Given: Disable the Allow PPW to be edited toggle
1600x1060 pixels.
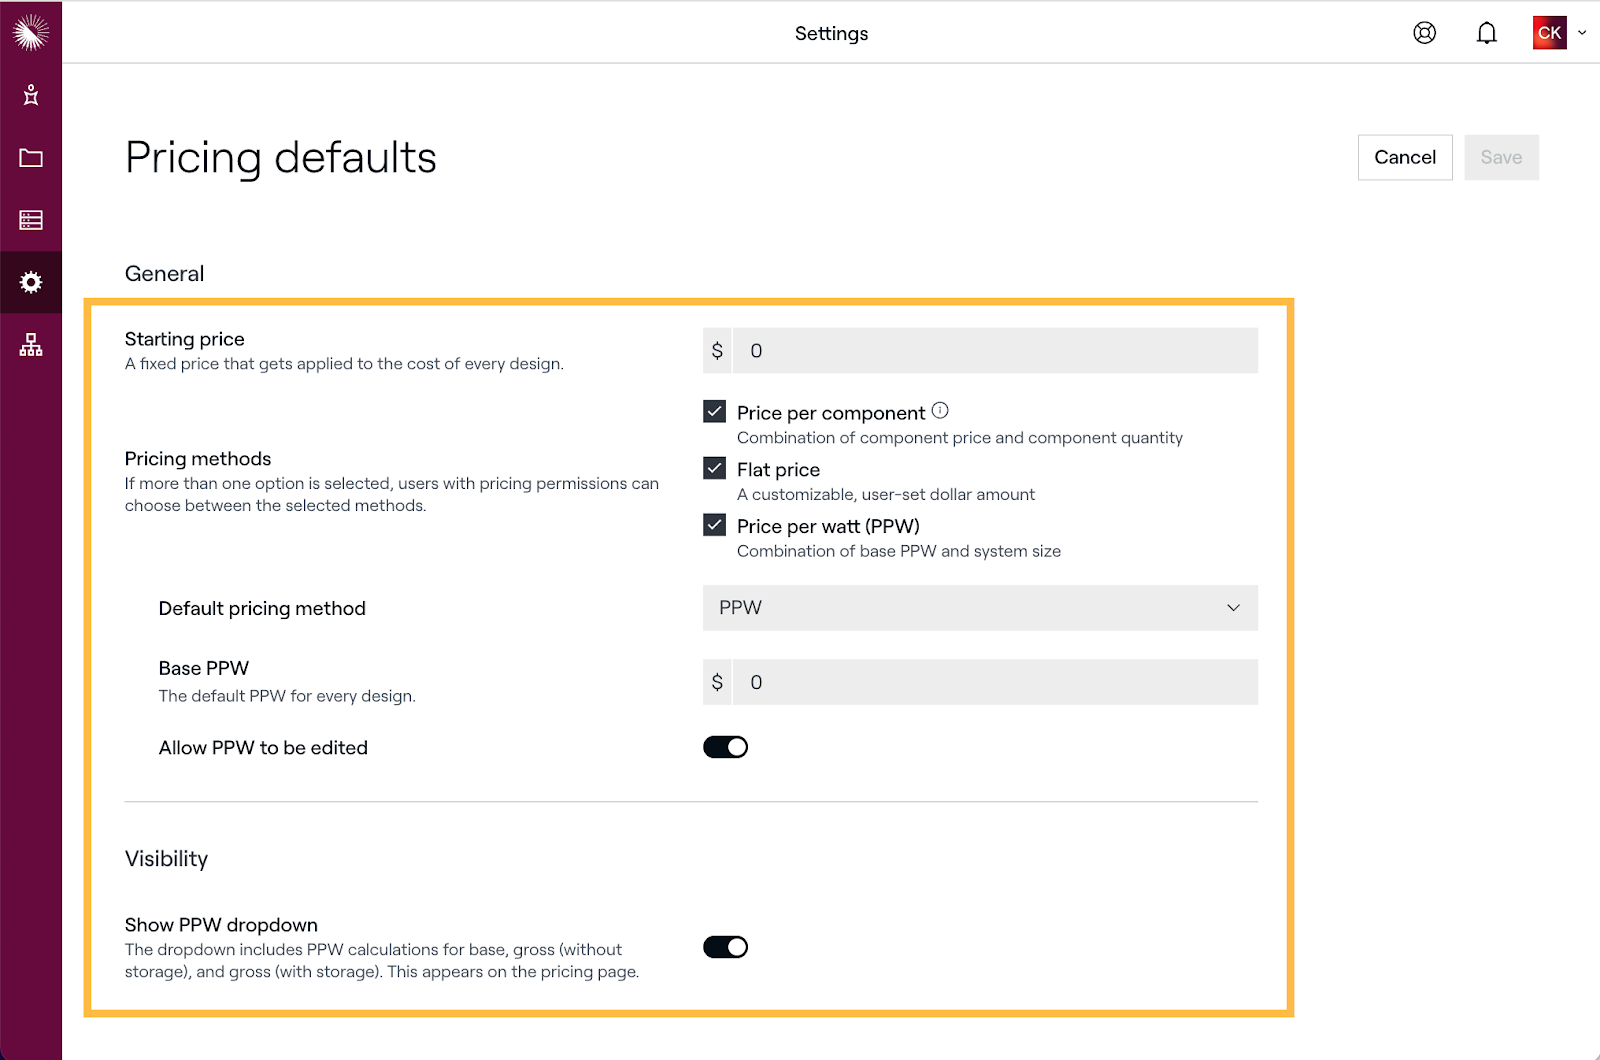Looking at the screenshot, I should point(725,747).
